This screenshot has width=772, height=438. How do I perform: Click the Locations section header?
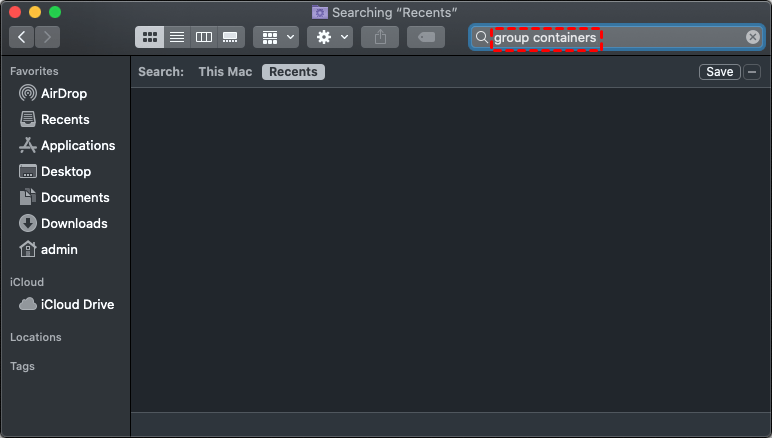(x=35, y=337)
